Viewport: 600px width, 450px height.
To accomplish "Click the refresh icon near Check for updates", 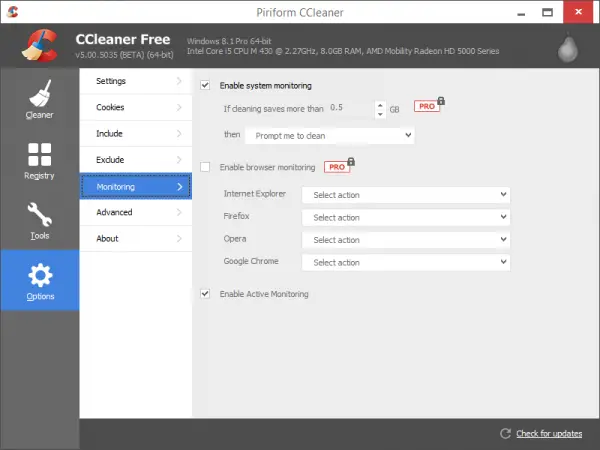I will click(x=505, y=433).
